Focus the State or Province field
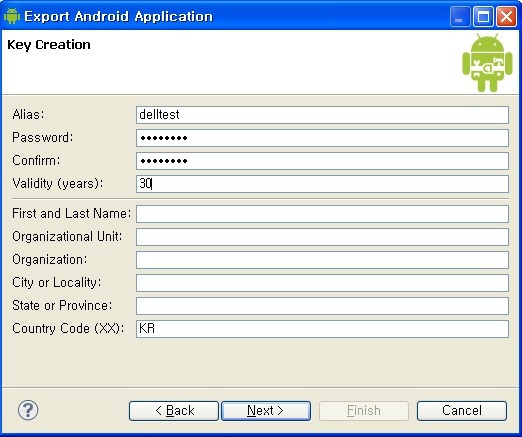The image size is (522, 437). click(x=322, y=306)
